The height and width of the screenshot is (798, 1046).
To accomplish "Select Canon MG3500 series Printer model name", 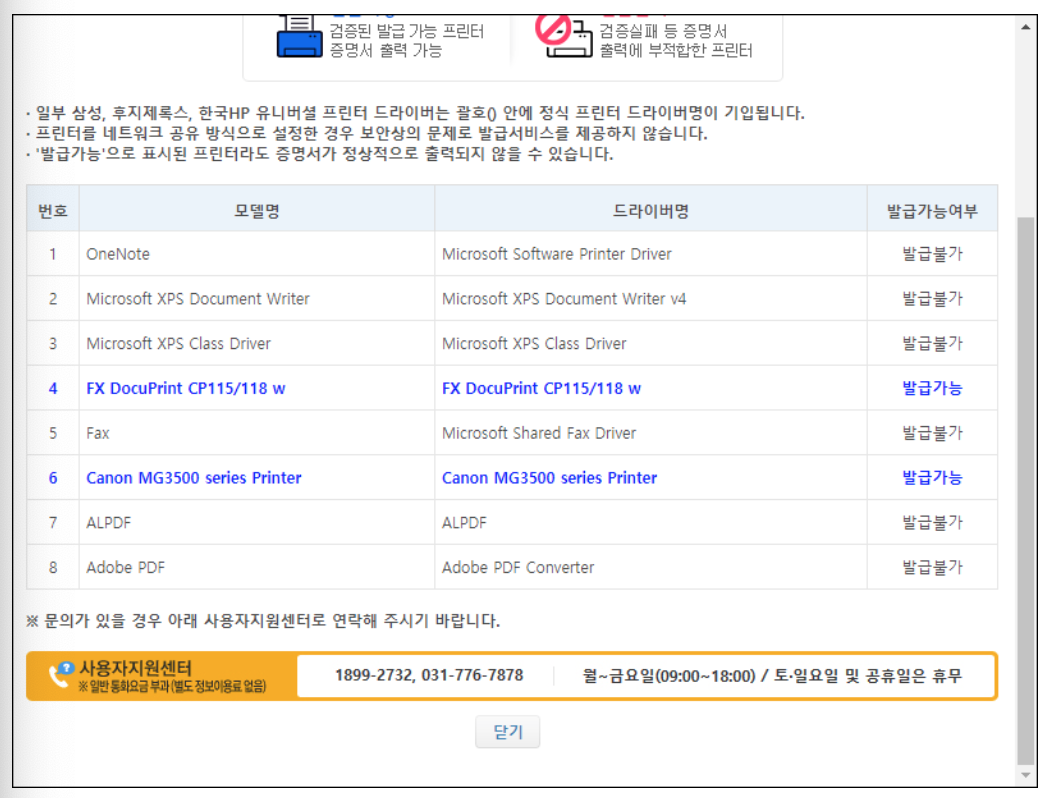I will [x=193, y=478].
